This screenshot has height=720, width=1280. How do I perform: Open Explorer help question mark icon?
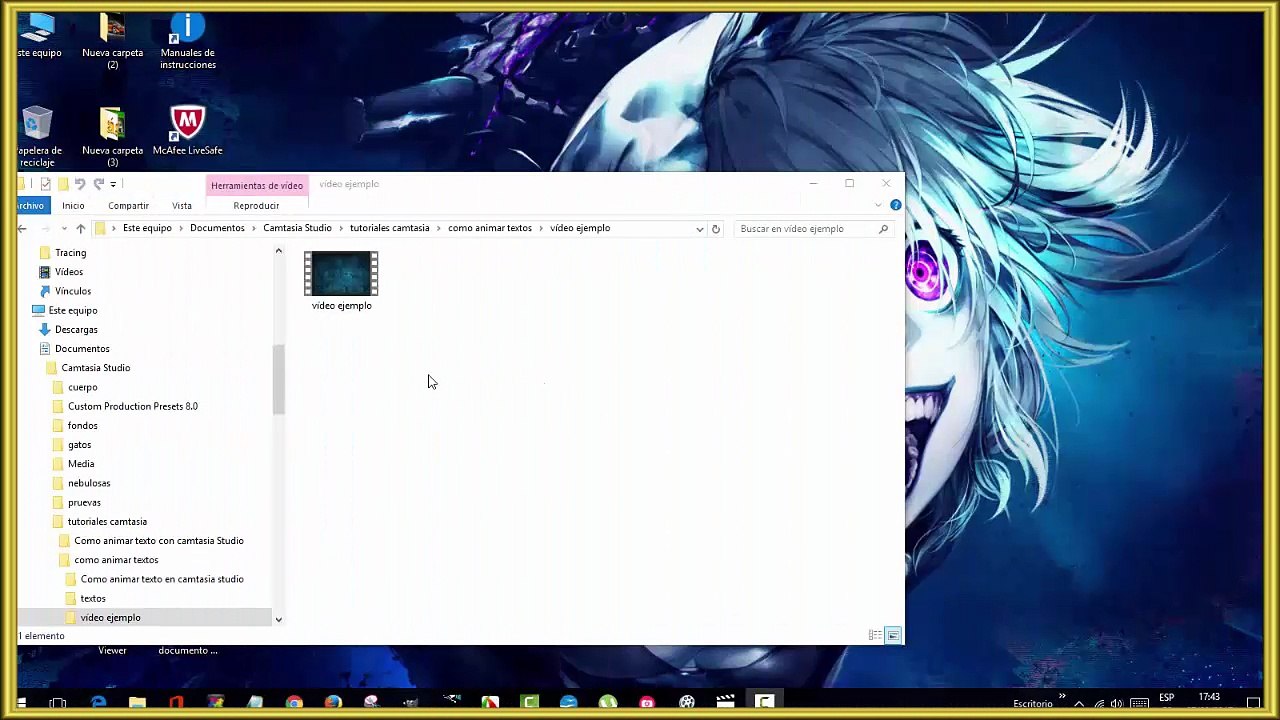(895, 205)
